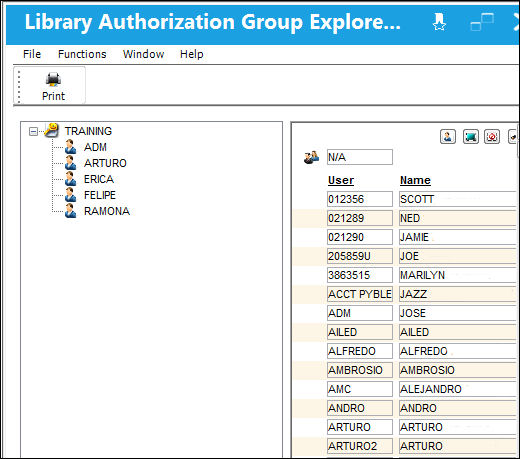Click the N/A group field
The width and height of the screenshot is (520, 459).
coord(360,157)
